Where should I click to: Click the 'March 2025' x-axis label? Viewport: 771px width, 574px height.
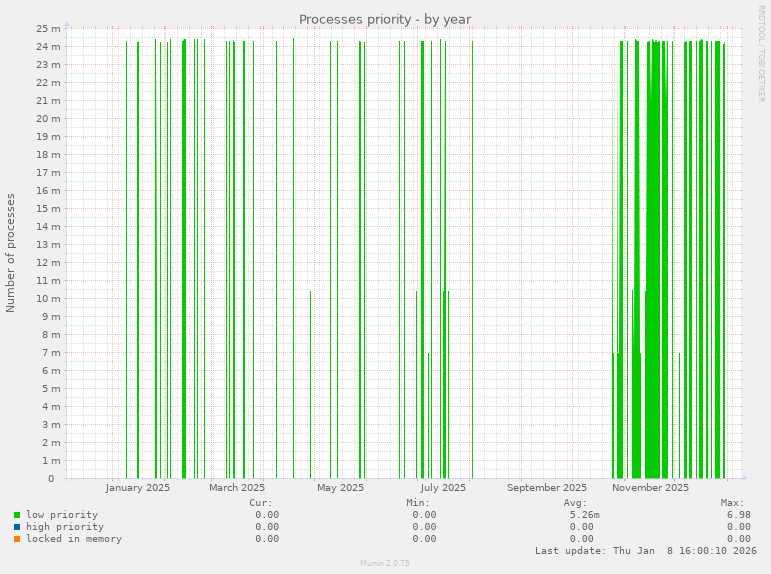click(x=237, y=488)
